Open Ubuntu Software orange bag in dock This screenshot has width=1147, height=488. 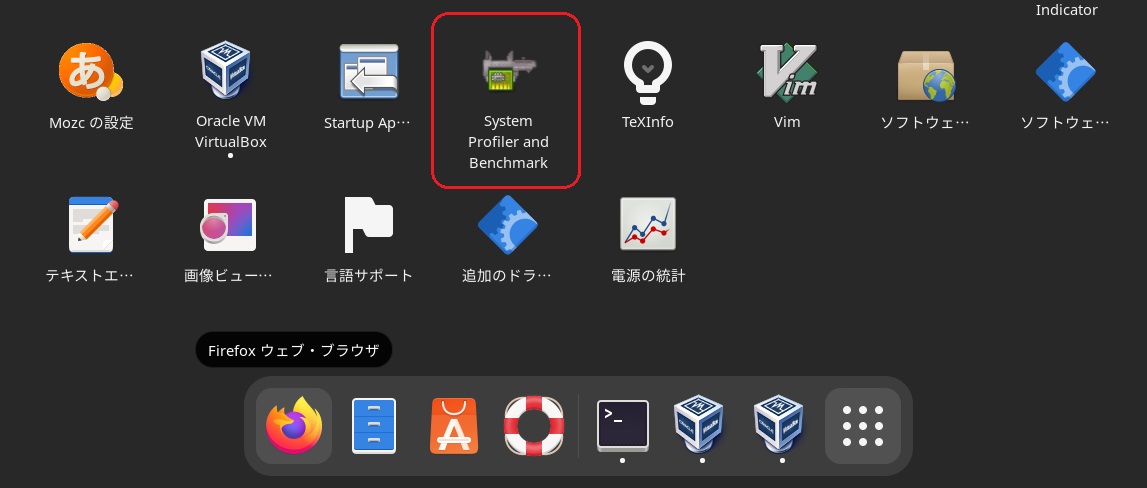pyautogui.click(x=454, y=426)
